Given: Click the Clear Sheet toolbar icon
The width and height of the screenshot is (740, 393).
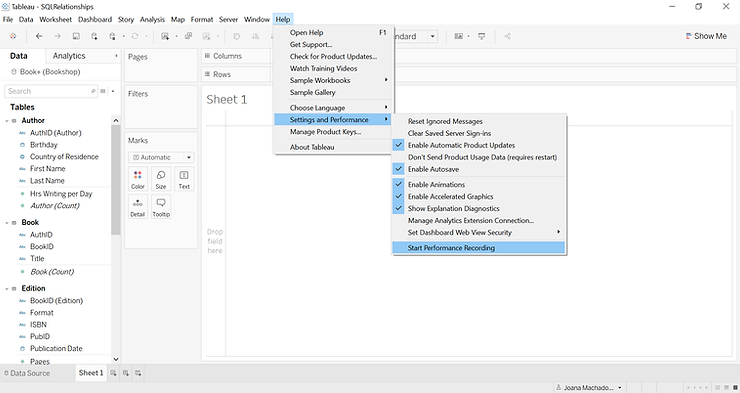Looking at the screenshot, I should tap(206, 36).
